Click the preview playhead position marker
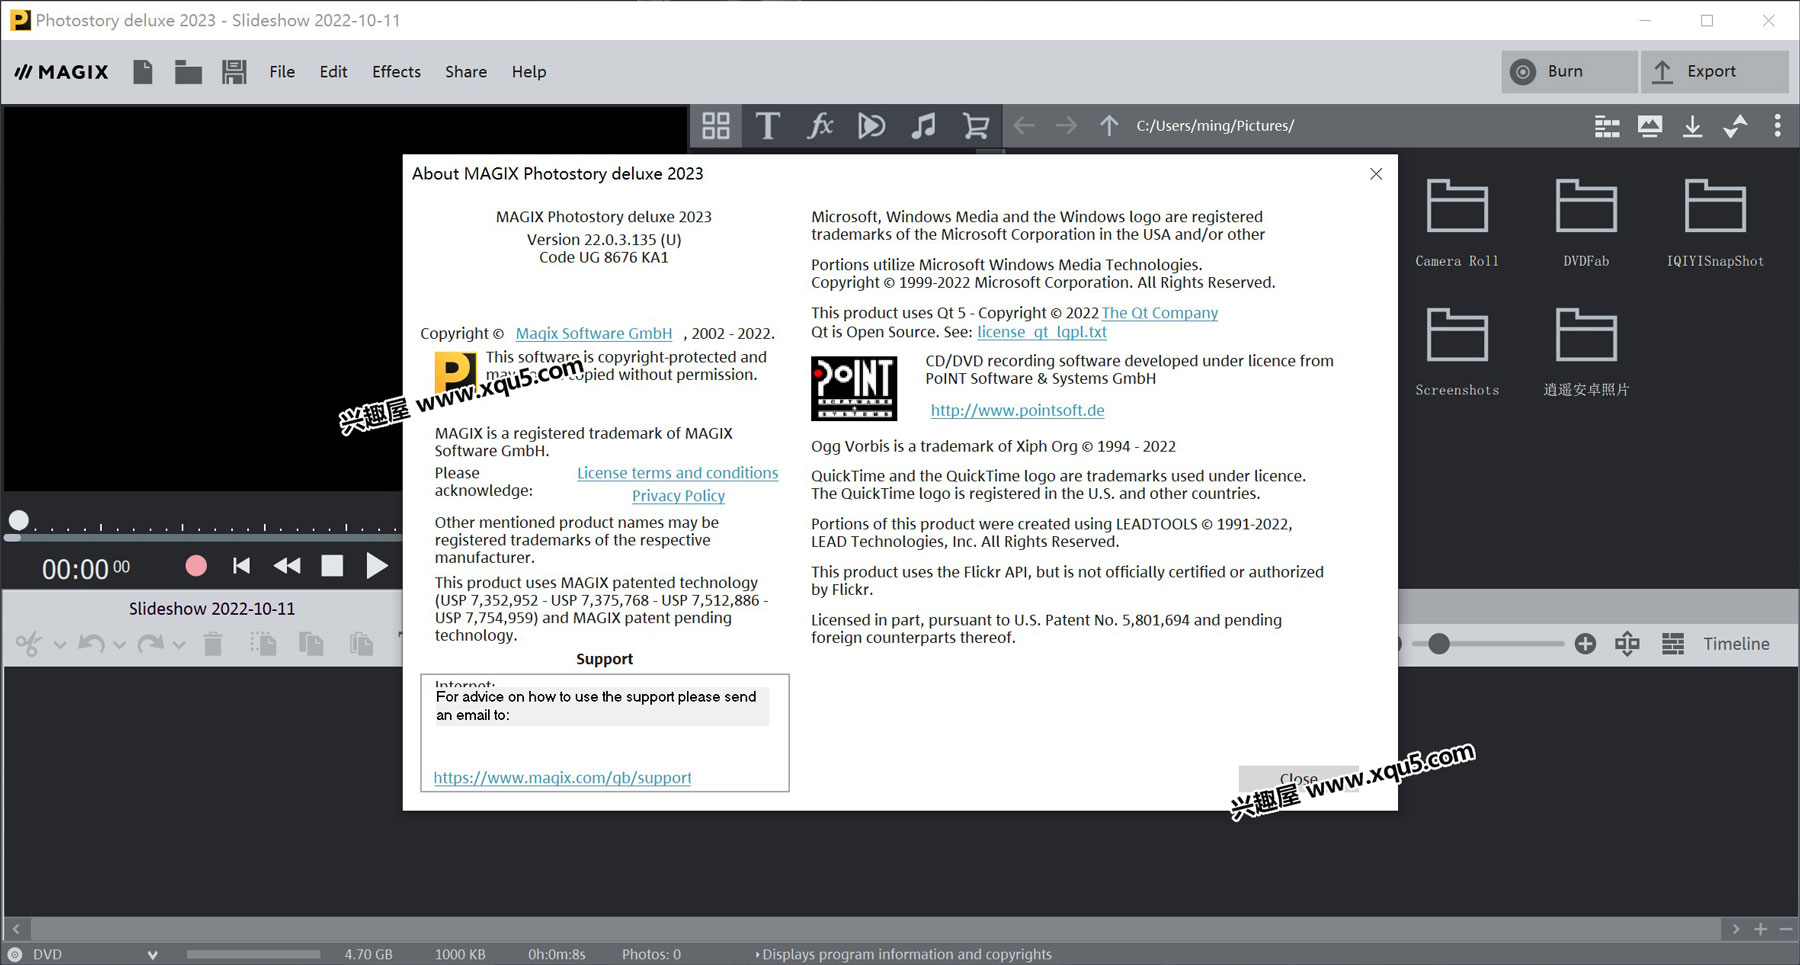 coord(18,520)
